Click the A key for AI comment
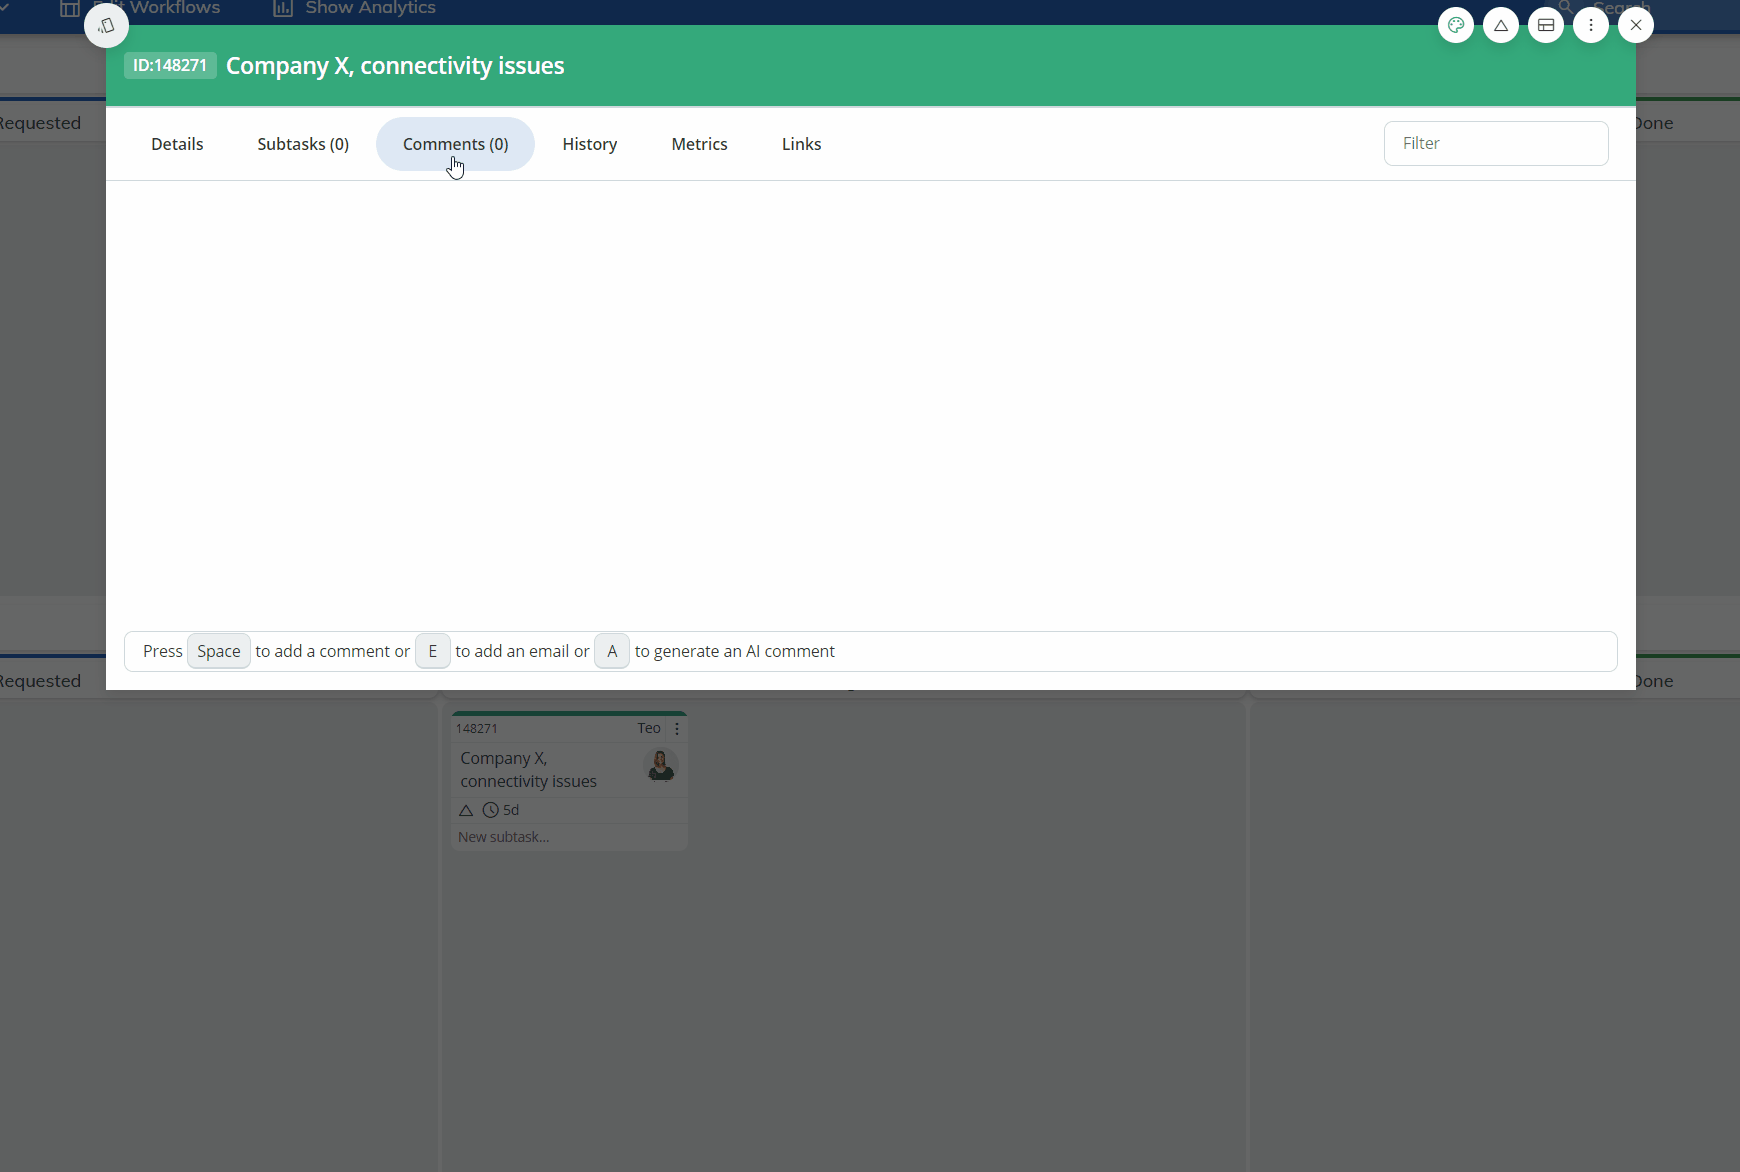The height and width of the screenshot is (1172, 1740). [x=611, y=651]
